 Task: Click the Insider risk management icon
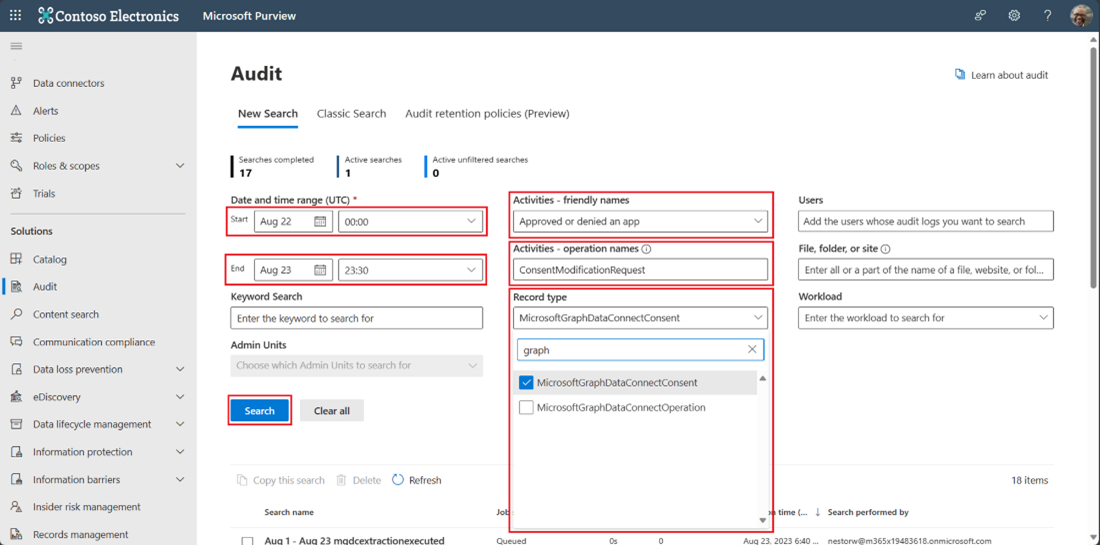[17, 507]
